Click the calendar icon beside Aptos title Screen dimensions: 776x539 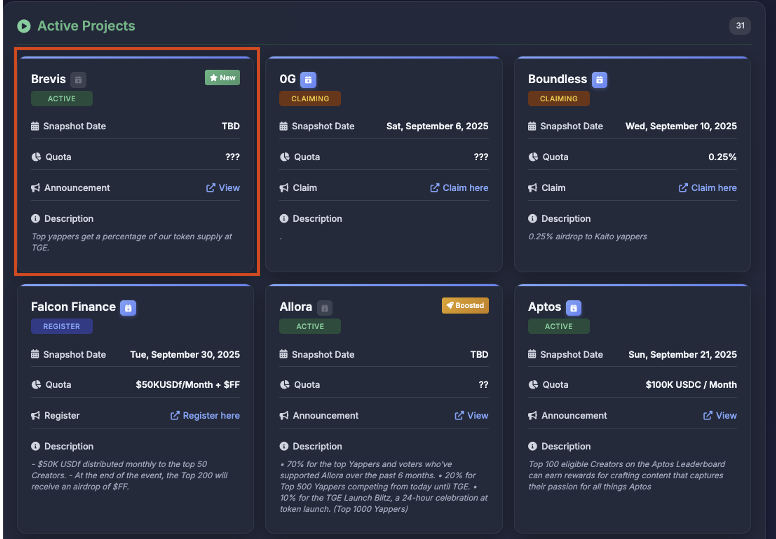pos(574,308)
